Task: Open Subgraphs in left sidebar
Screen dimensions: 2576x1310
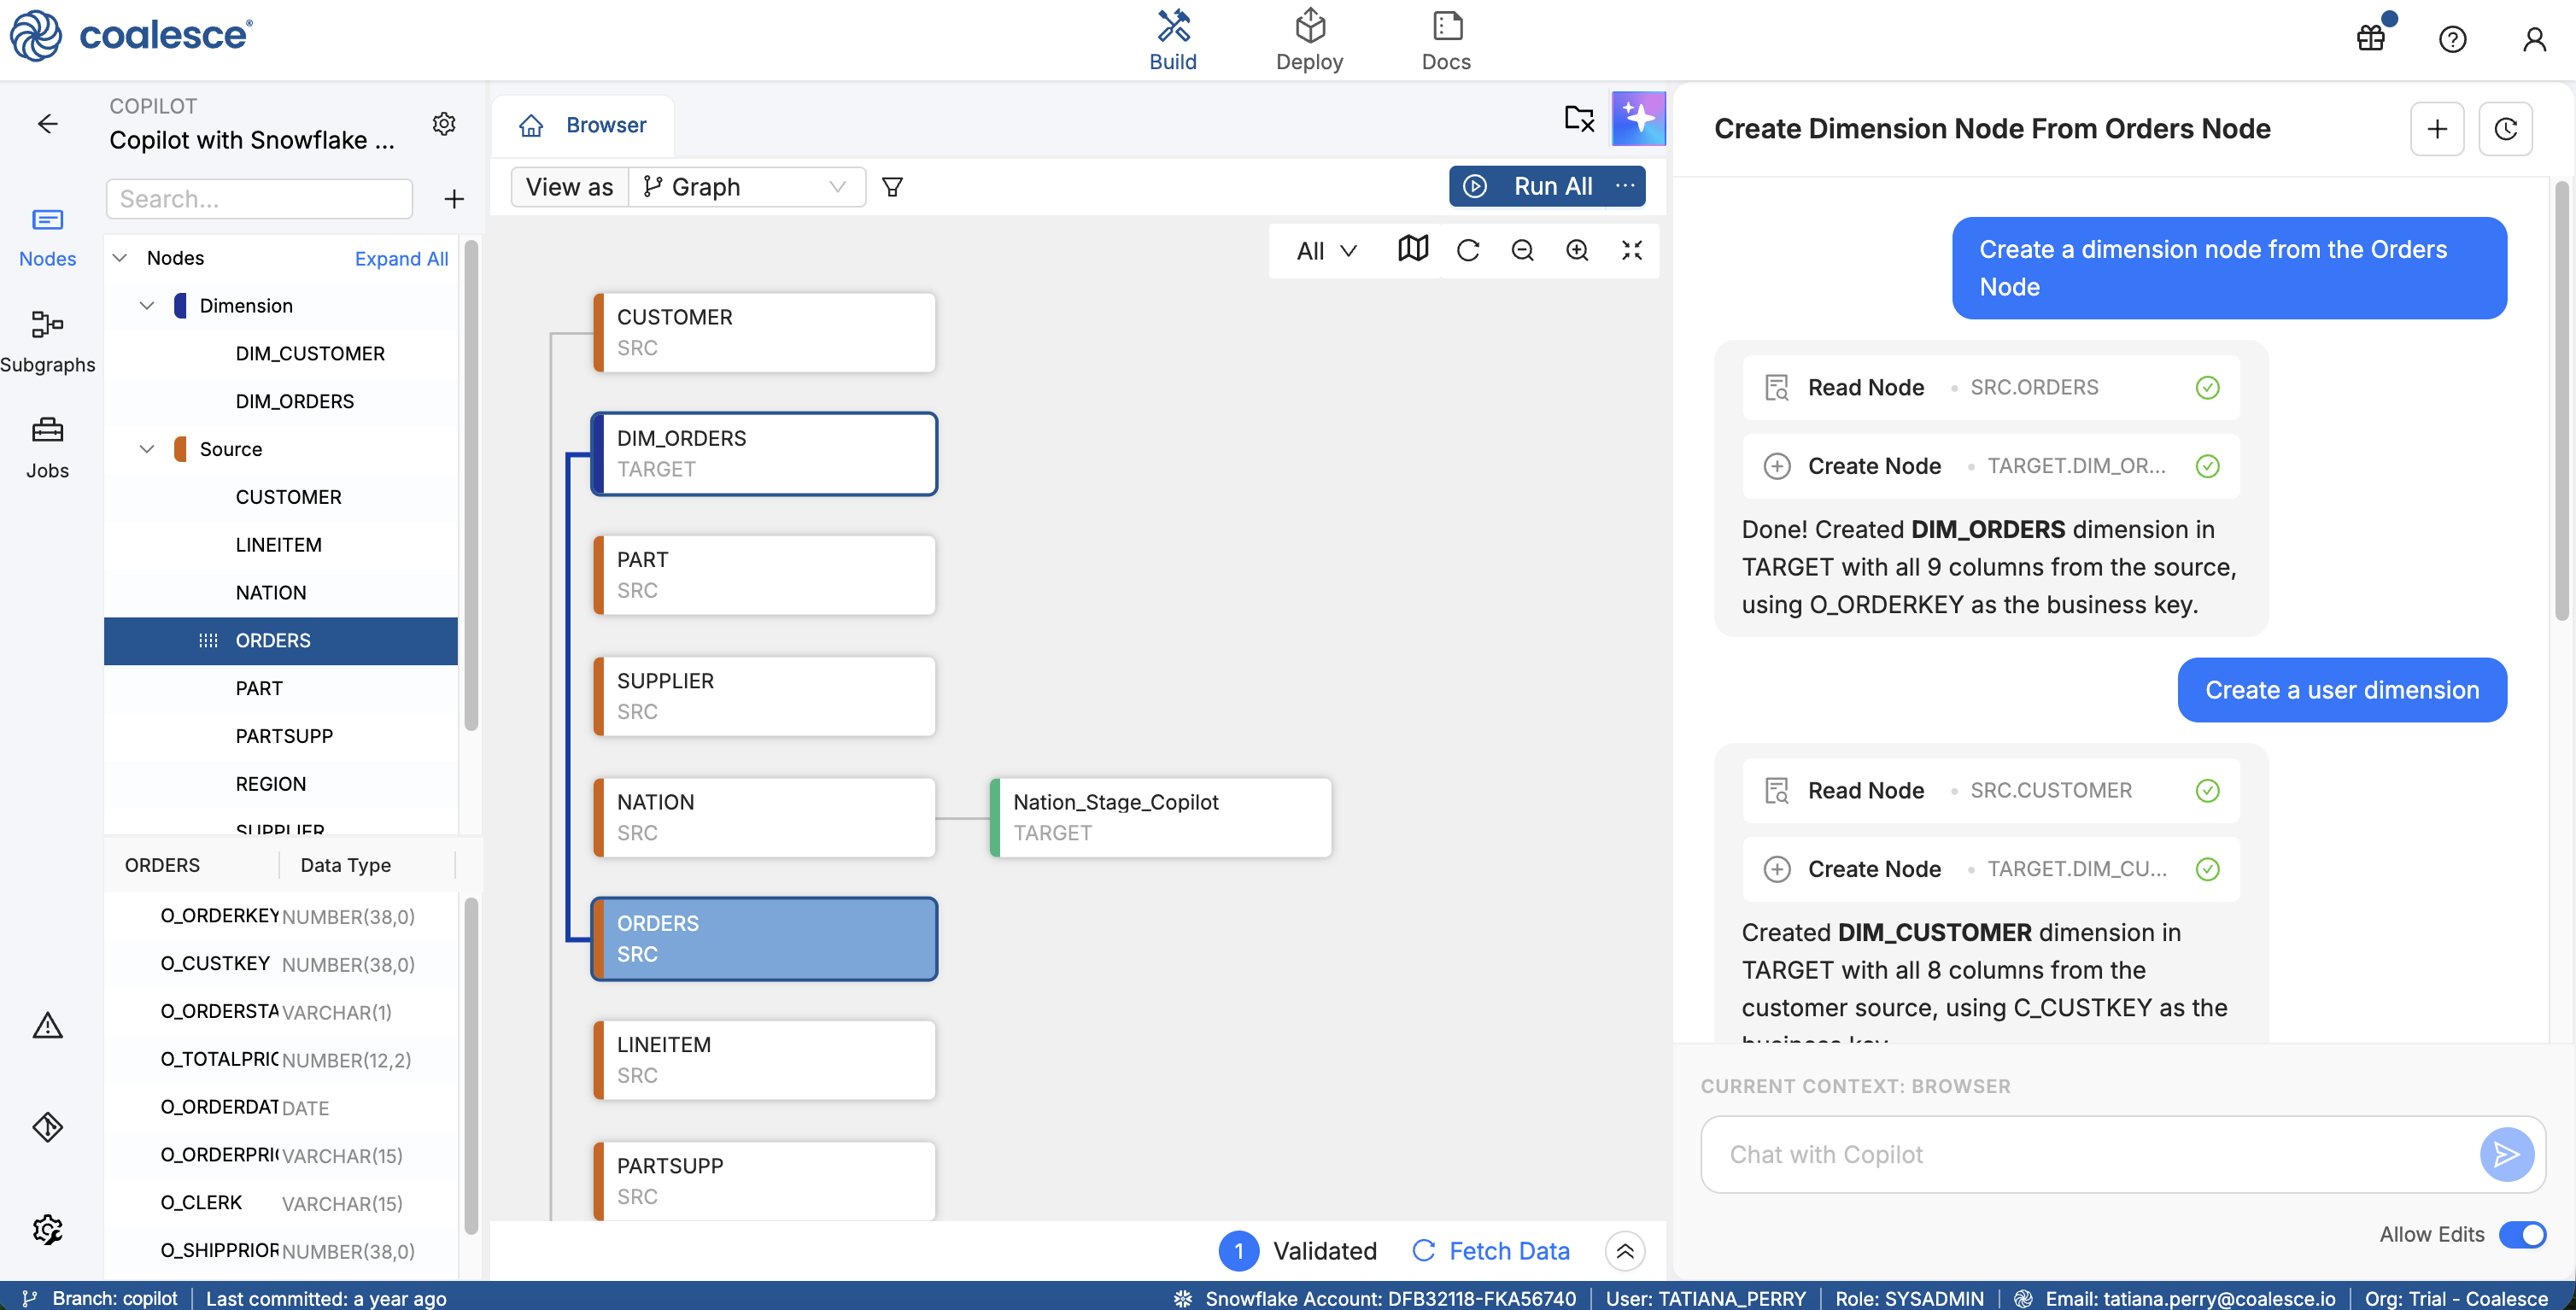Action: [47, 340]
